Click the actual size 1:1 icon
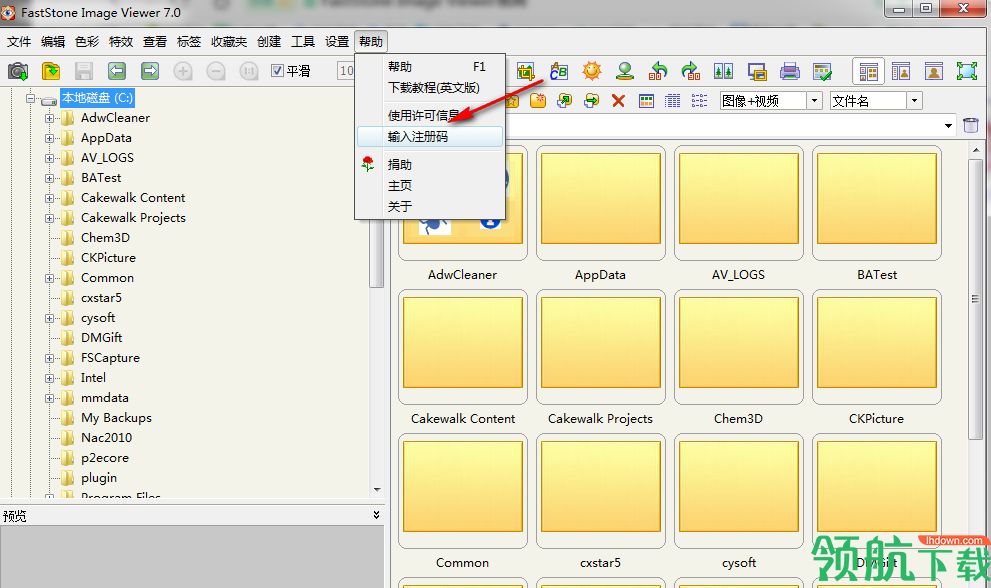Screen dimensions: 991x588 click(x=248, y=71)
